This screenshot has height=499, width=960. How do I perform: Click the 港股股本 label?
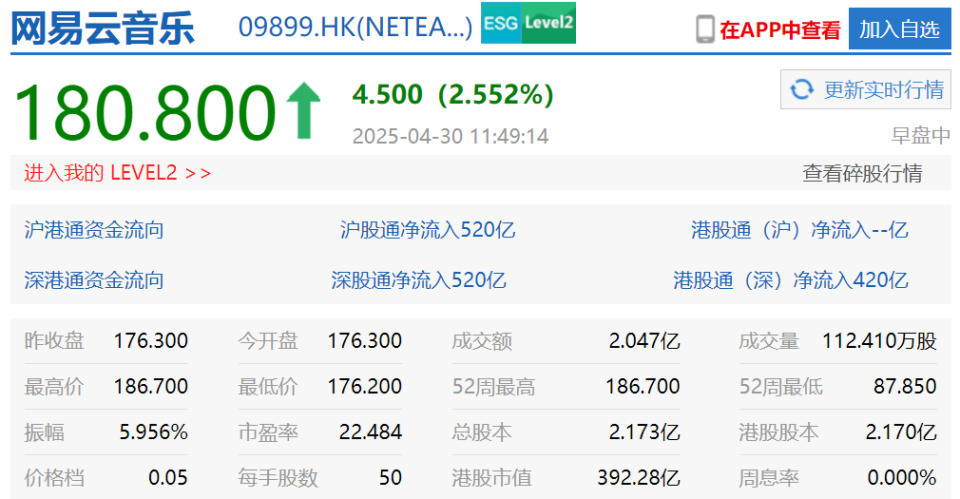(x=779, y=432)
